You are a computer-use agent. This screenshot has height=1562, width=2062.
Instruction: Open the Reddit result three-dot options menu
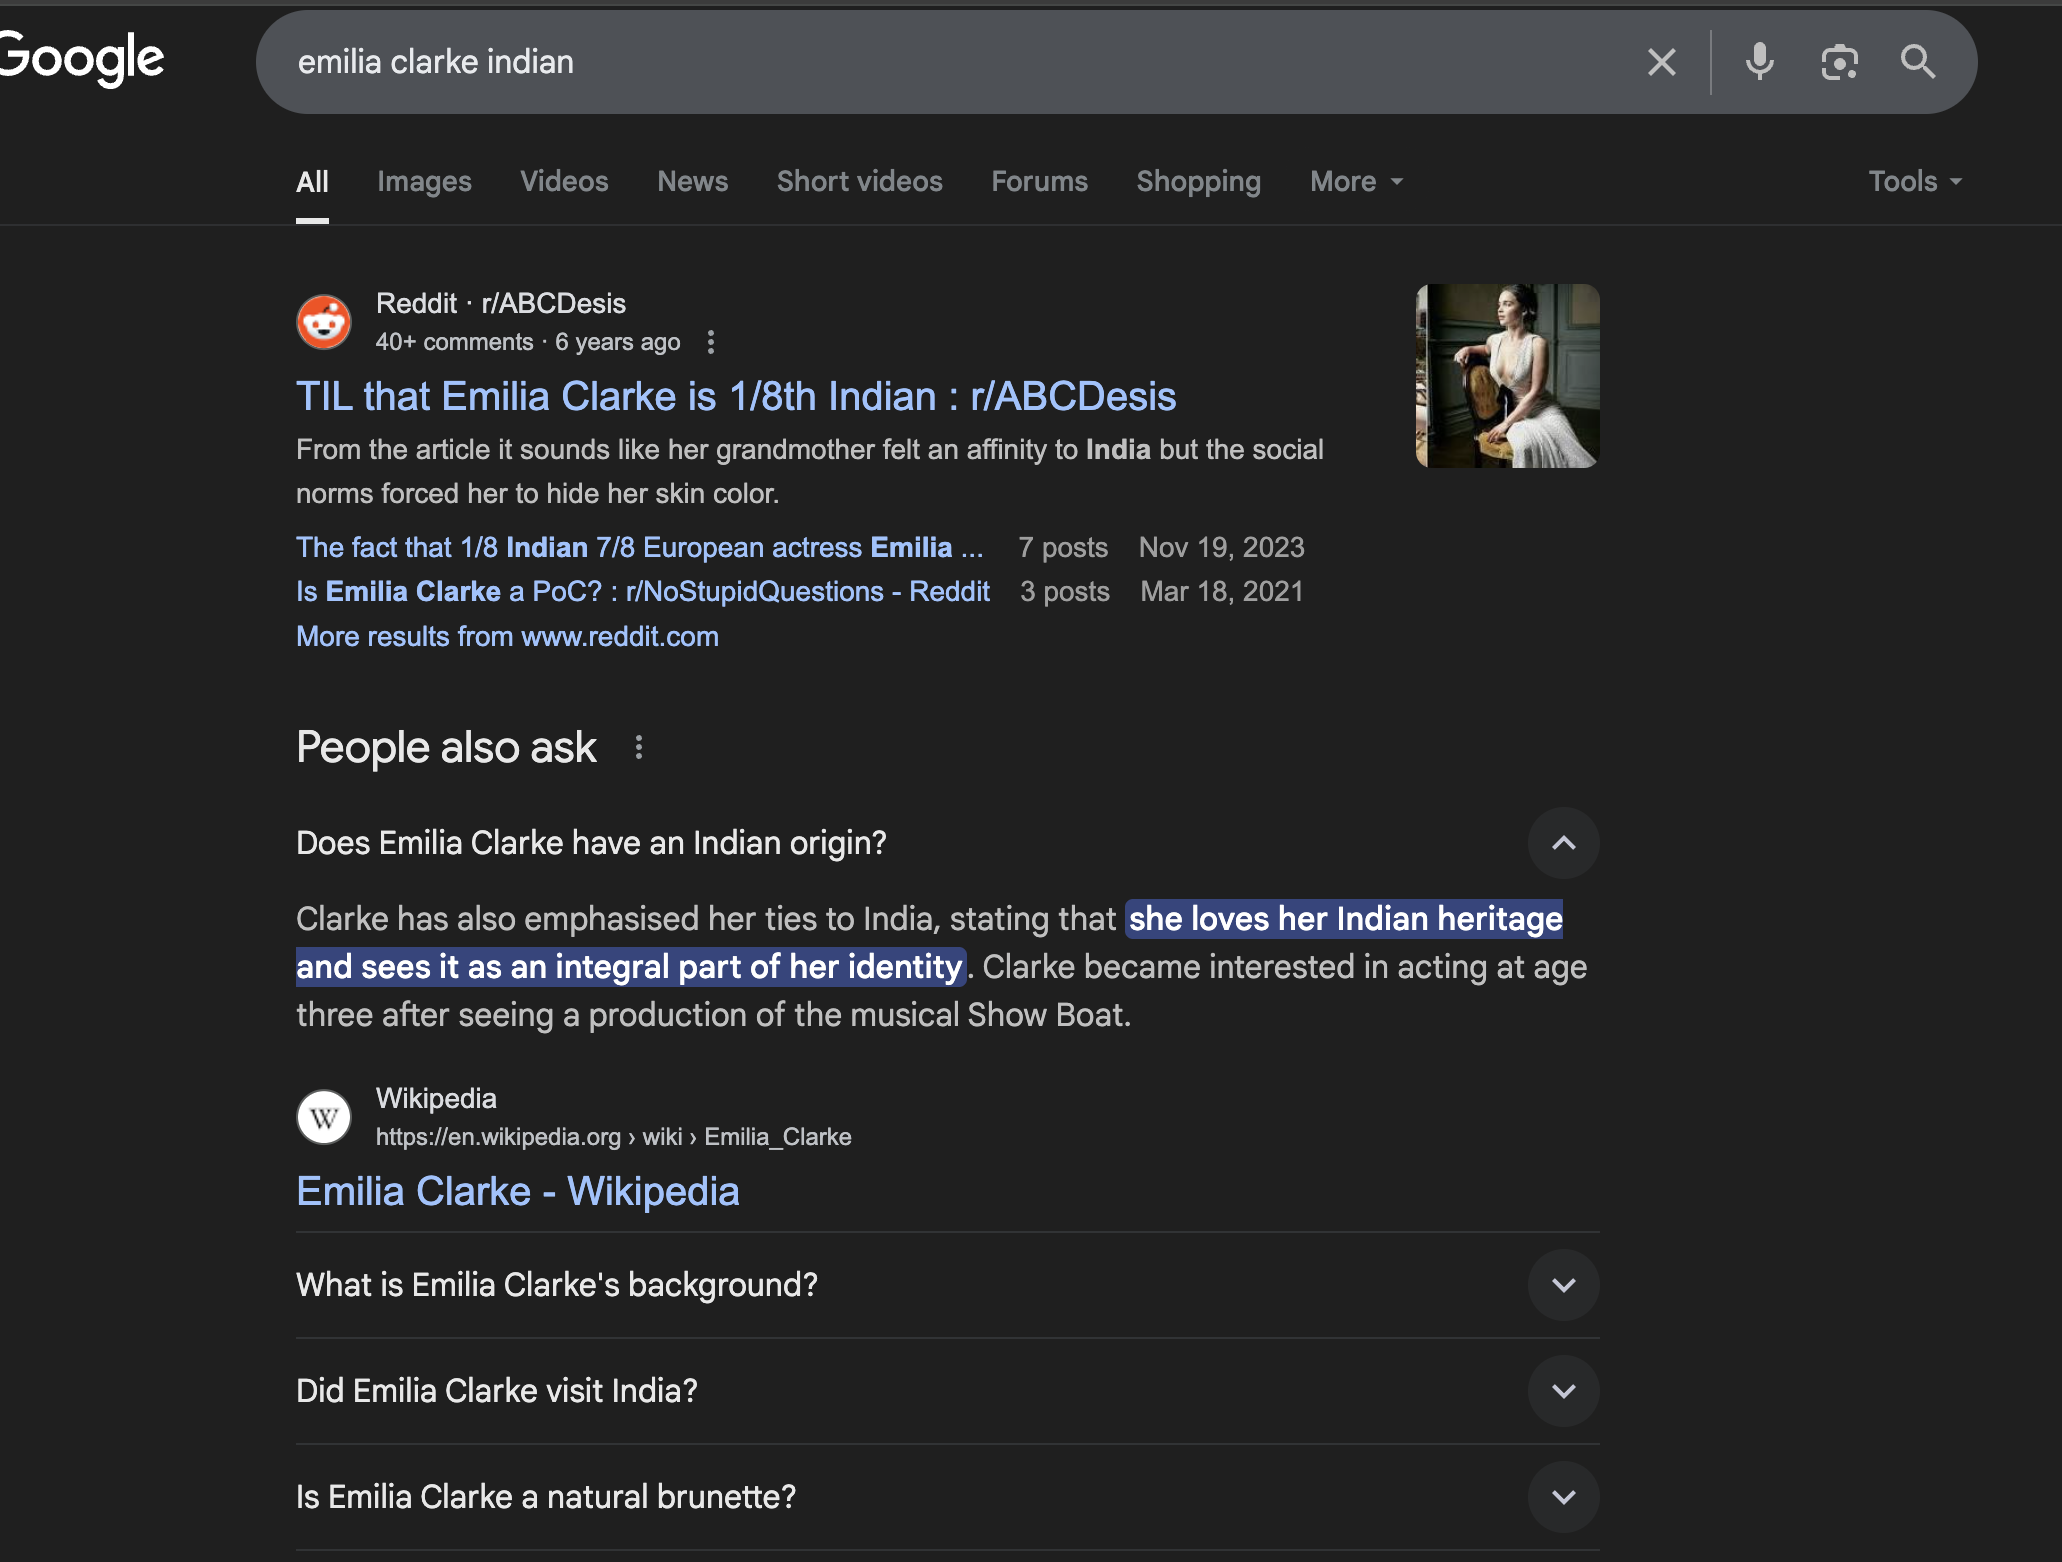(x=711, y=342)
